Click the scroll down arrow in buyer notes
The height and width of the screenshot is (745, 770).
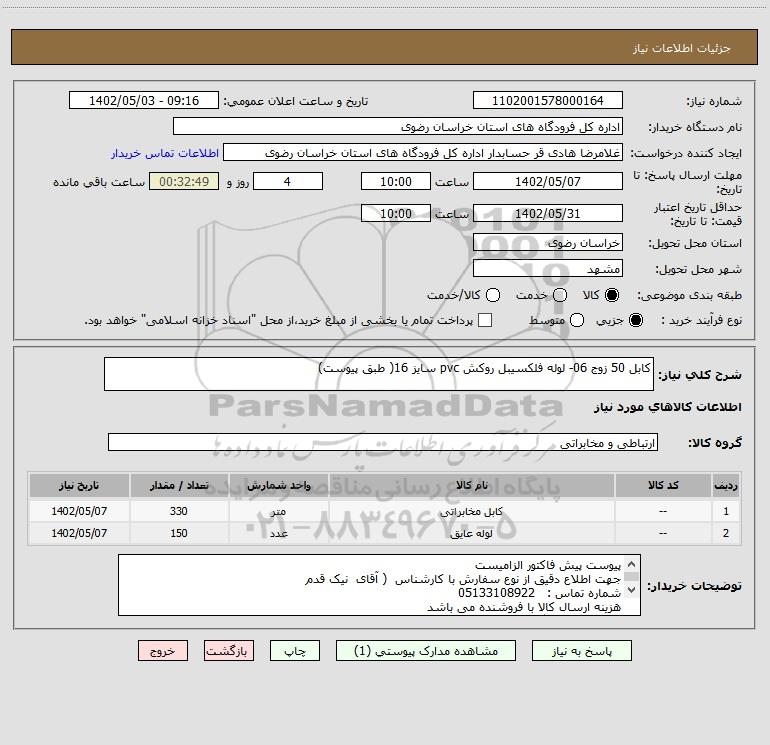(x=631, y=590)
